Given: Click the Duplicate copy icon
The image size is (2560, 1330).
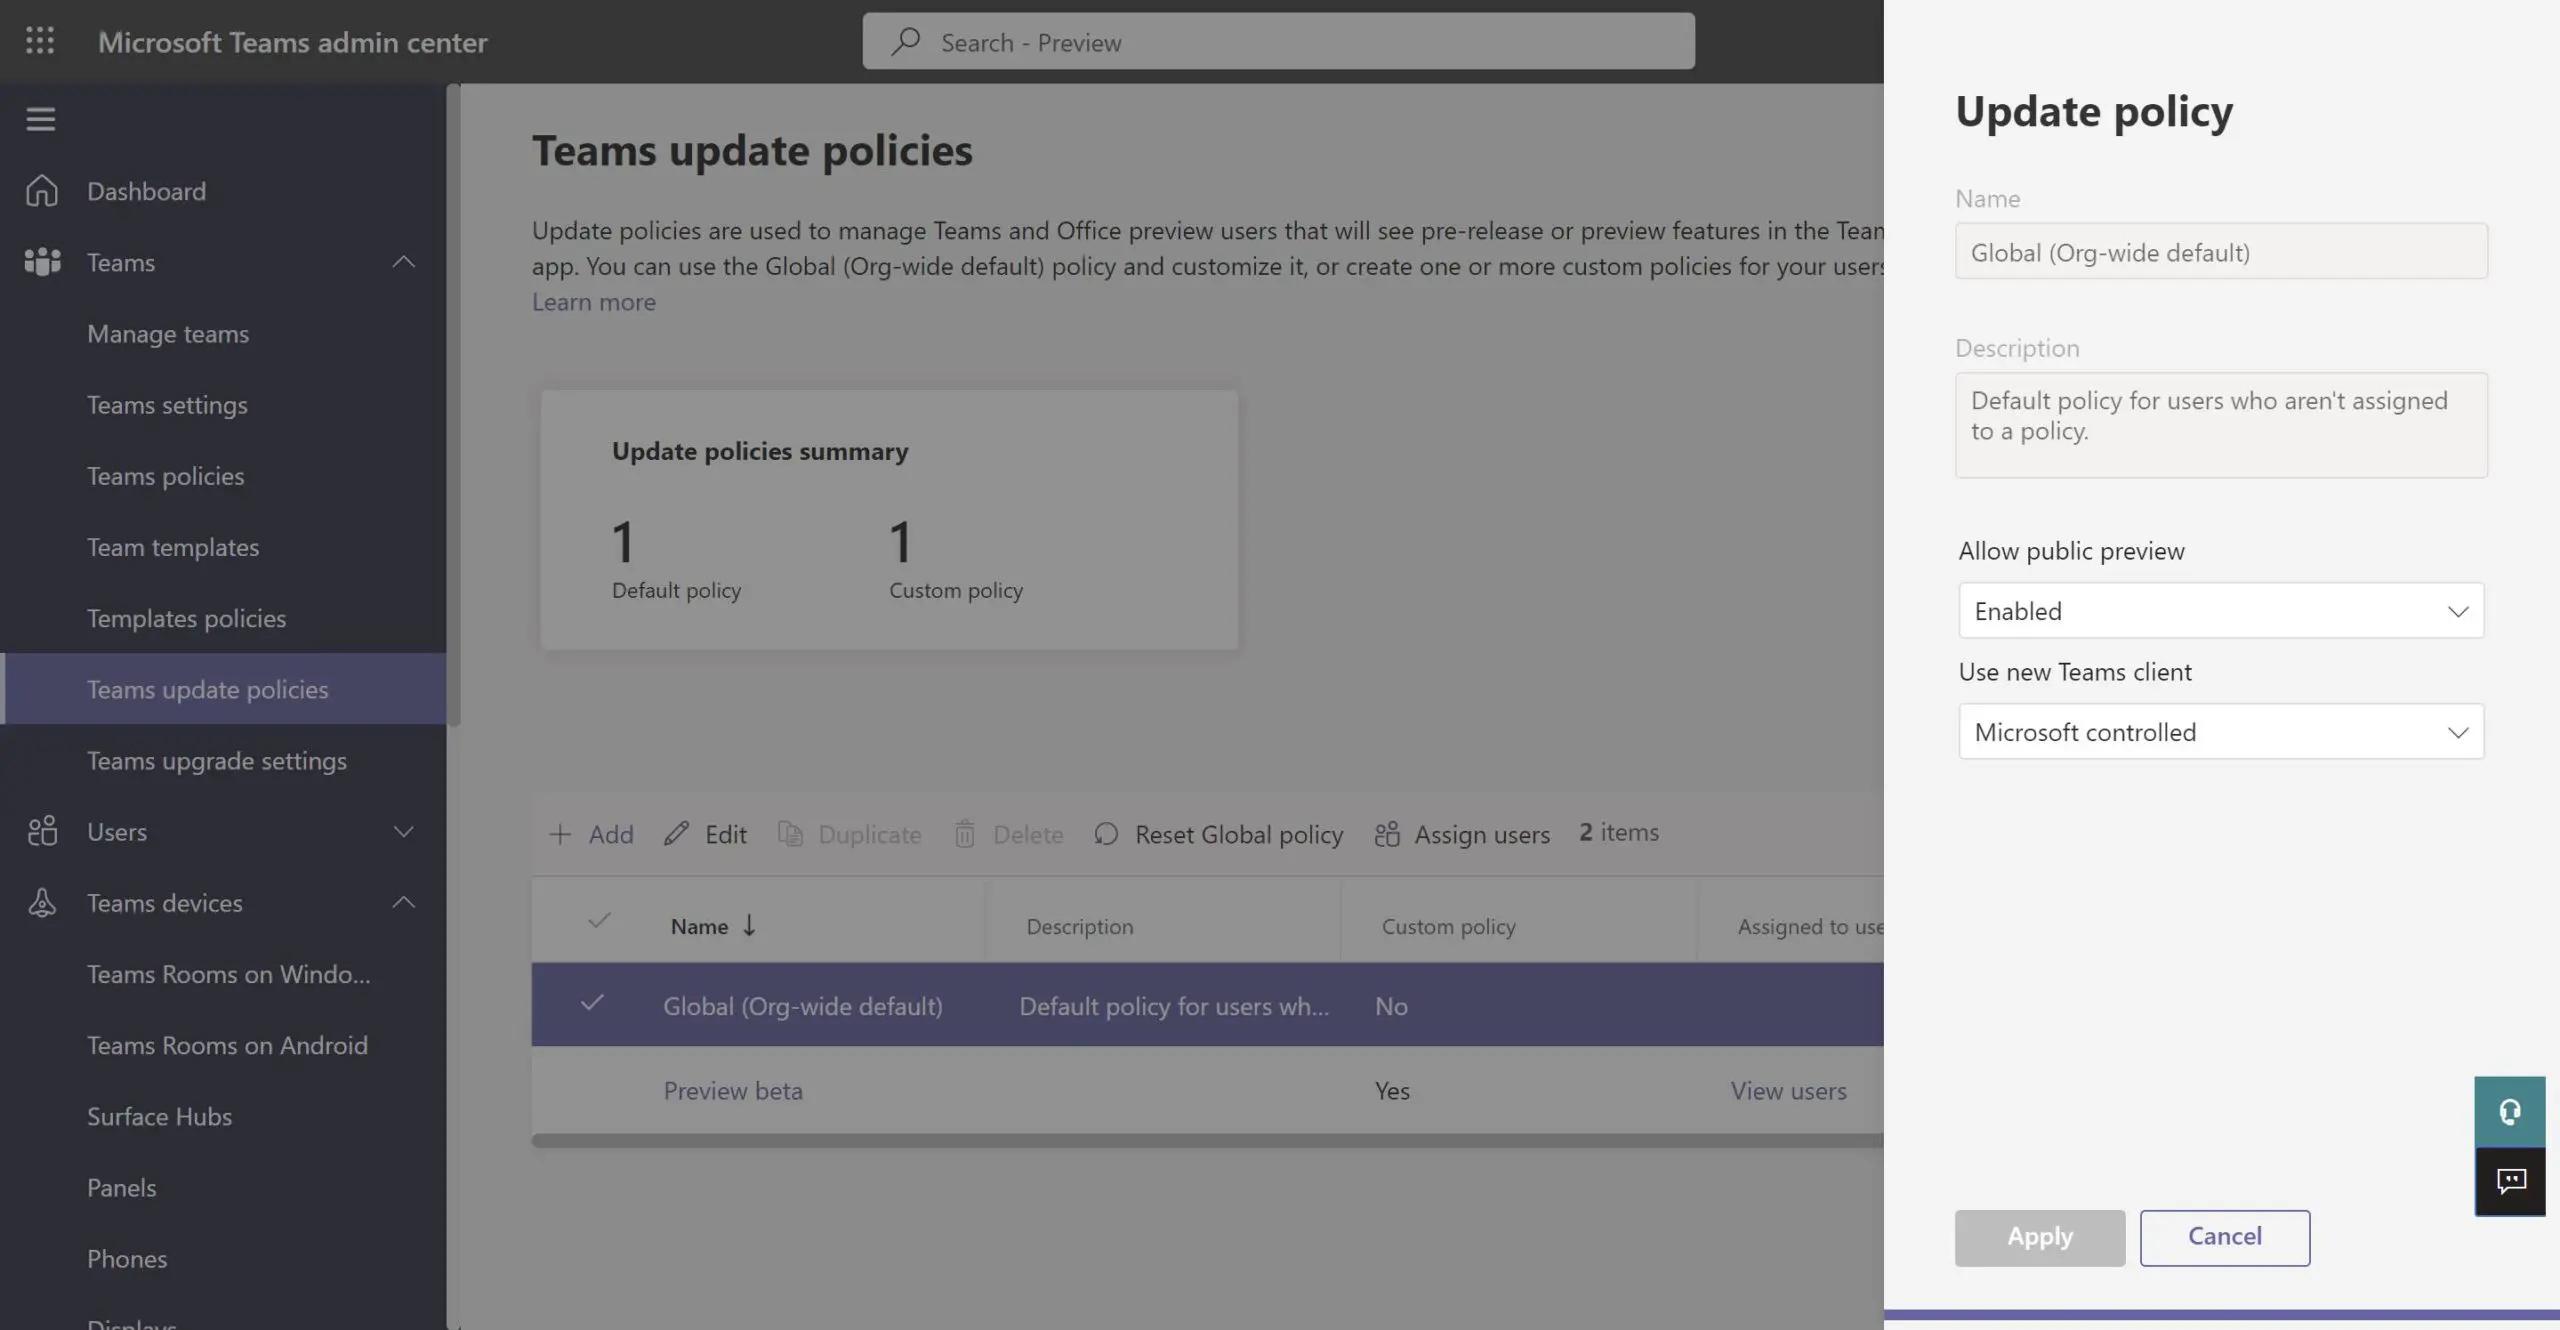Looking at the screenshot, I should [790, 833].
